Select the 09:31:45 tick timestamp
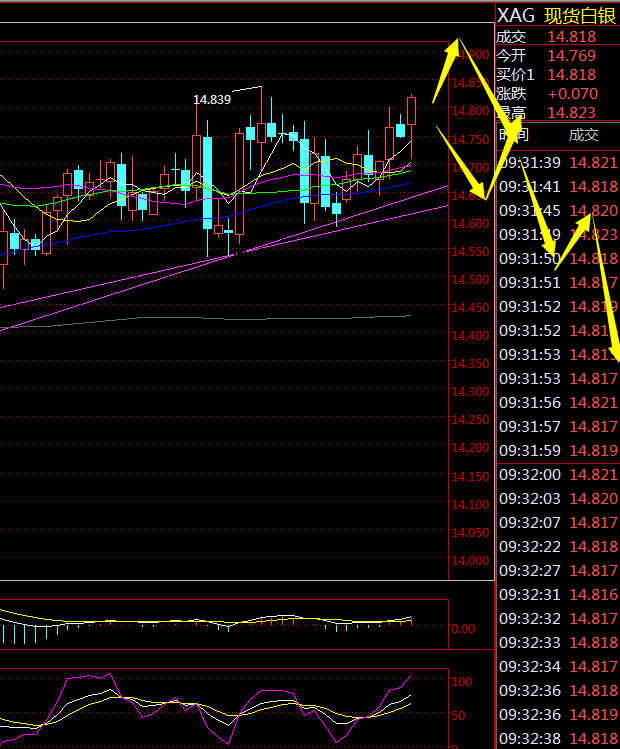The width and height of the screenshot is (620, 749). (530, 211)
